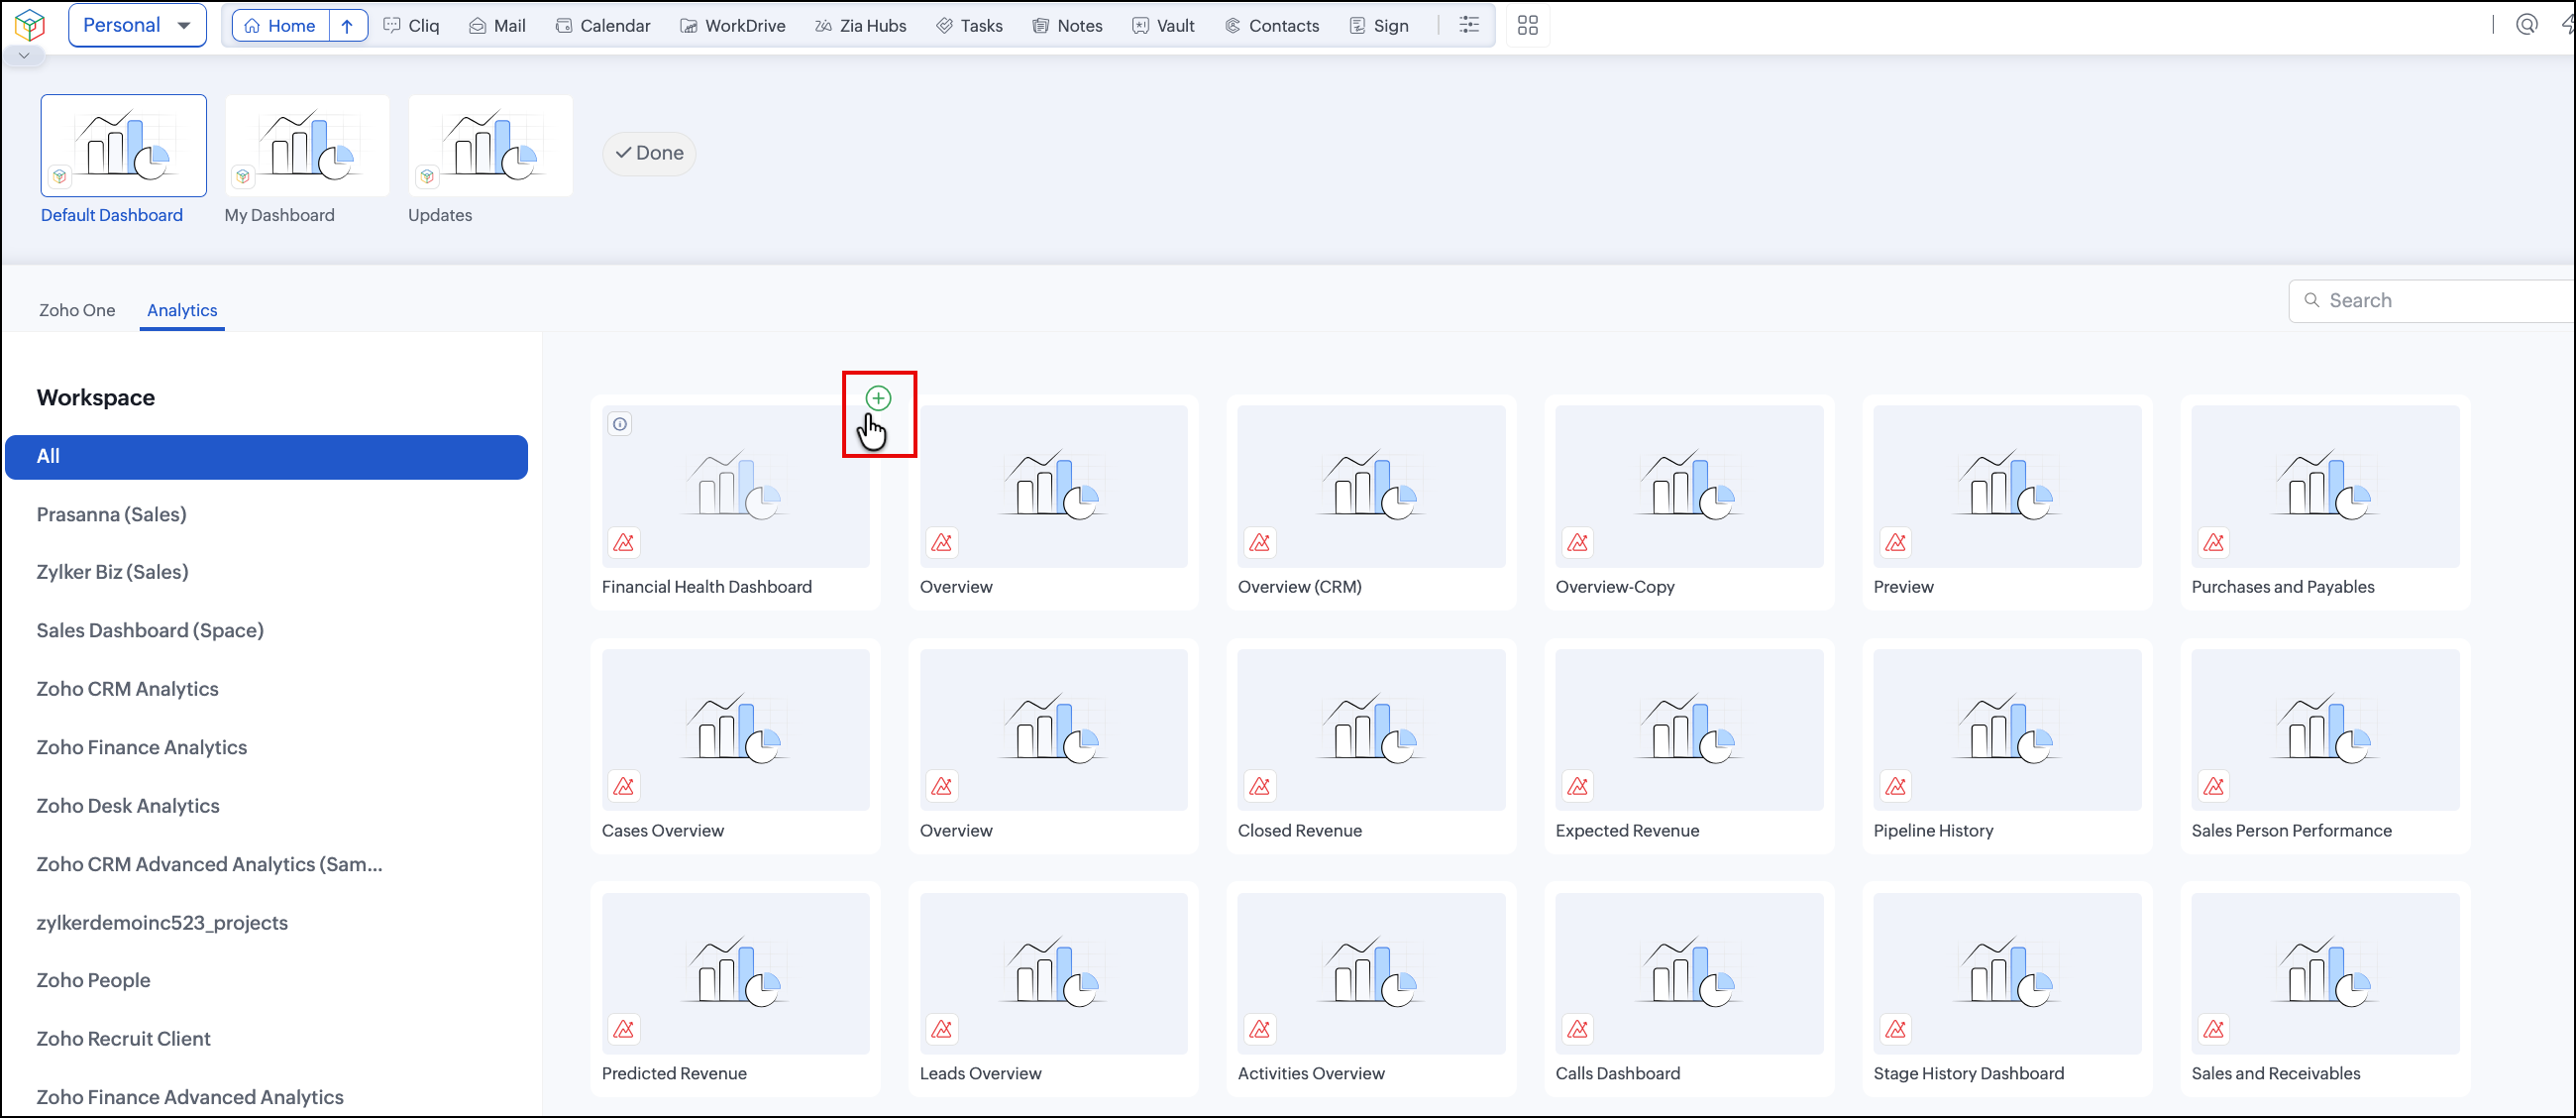Click the Done button
The height and width of the screenshot is (1118, 2576).
click(649, 153)
